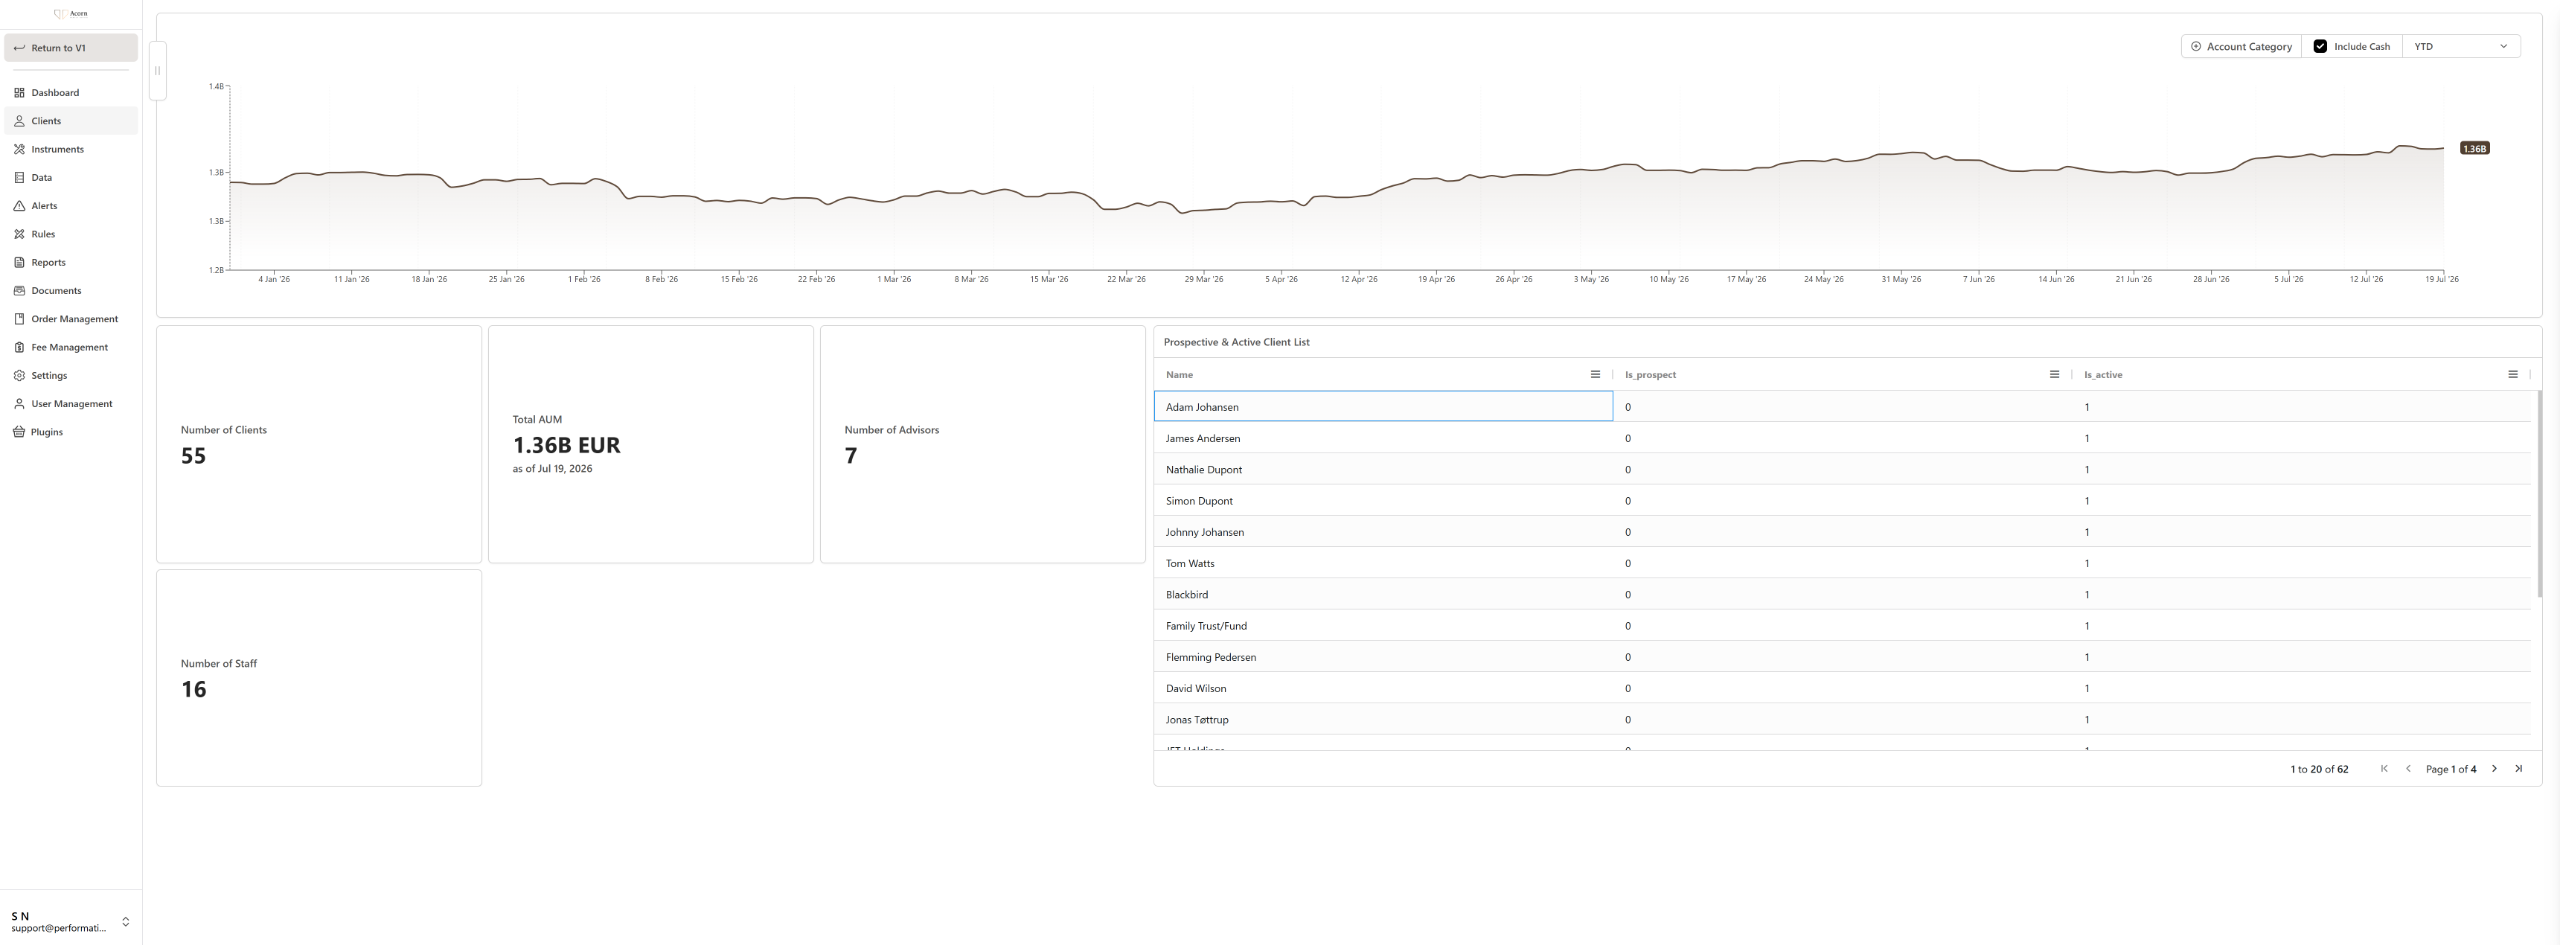The height and width of the screenshot is (945, 2560).
Task: Sort by the Is_active column header
Action: (x=2103, y=375)
